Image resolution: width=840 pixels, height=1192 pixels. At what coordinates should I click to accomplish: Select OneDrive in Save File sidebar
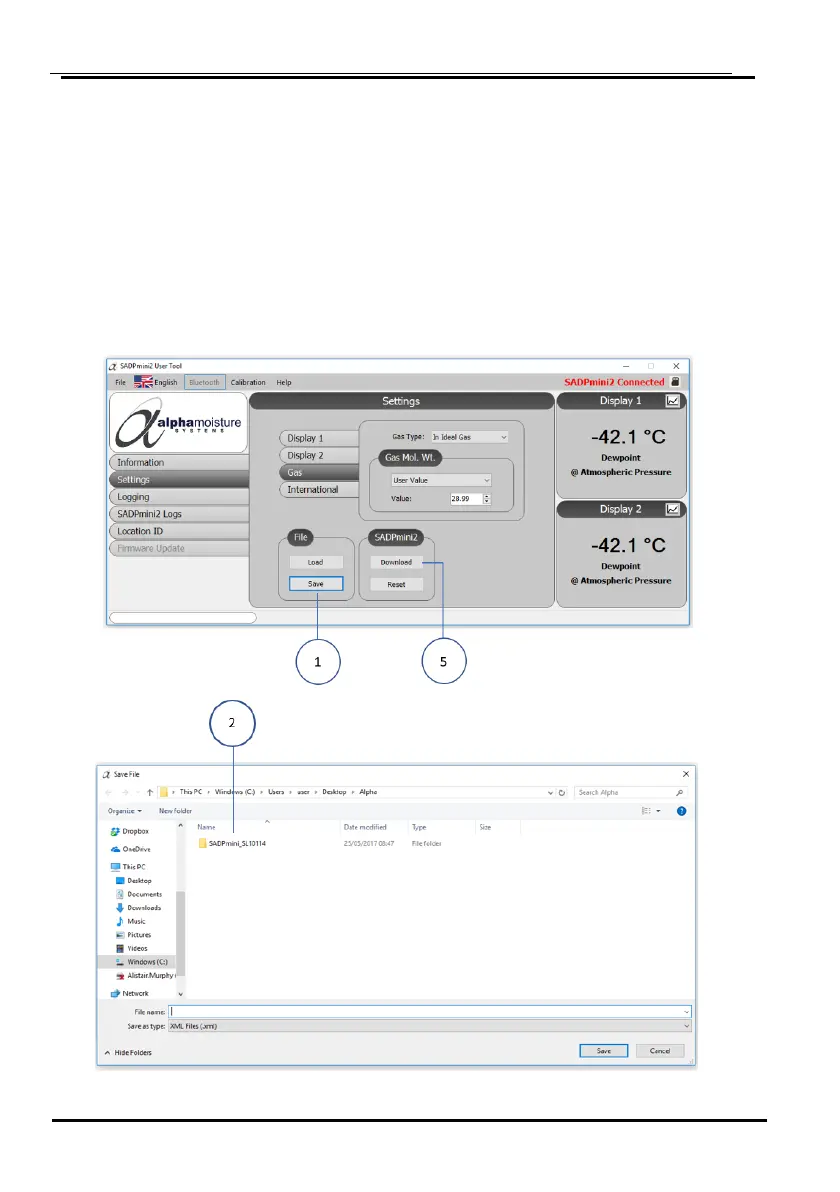click(131, 849)
